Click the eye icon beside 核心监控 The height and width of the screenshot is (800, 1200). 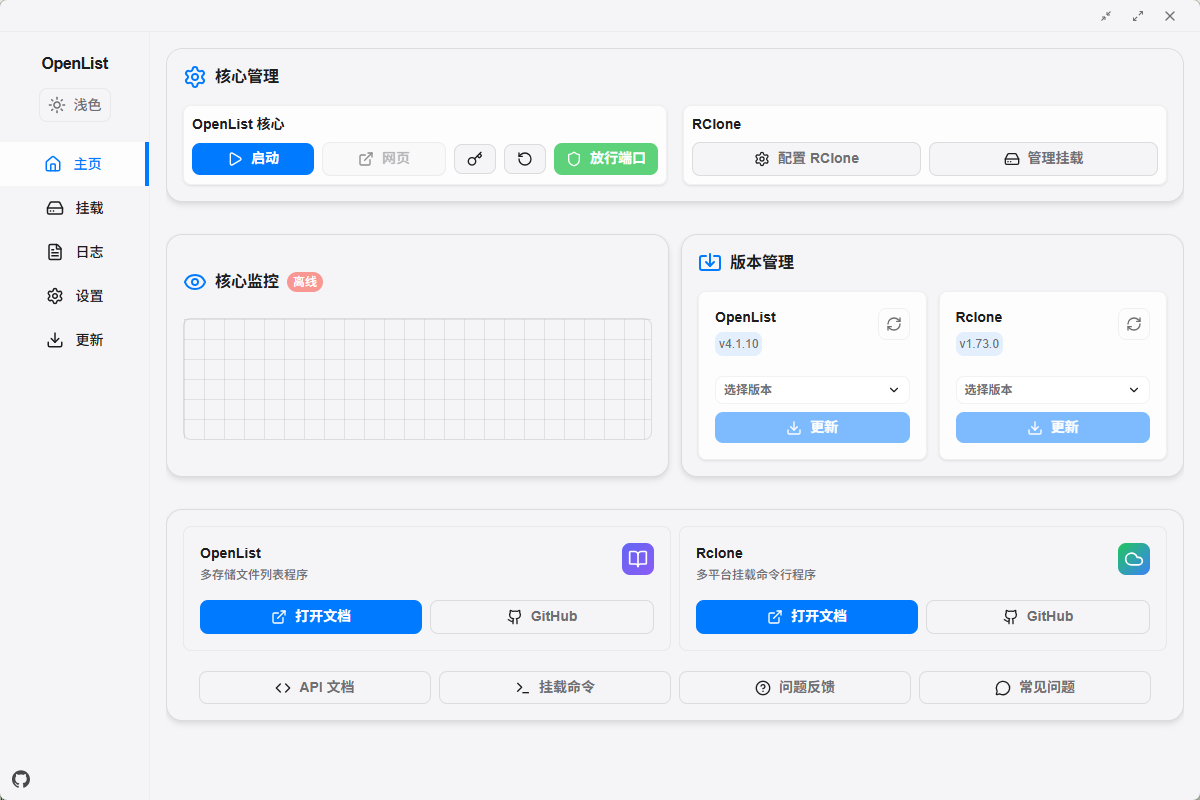click(195, 282)
